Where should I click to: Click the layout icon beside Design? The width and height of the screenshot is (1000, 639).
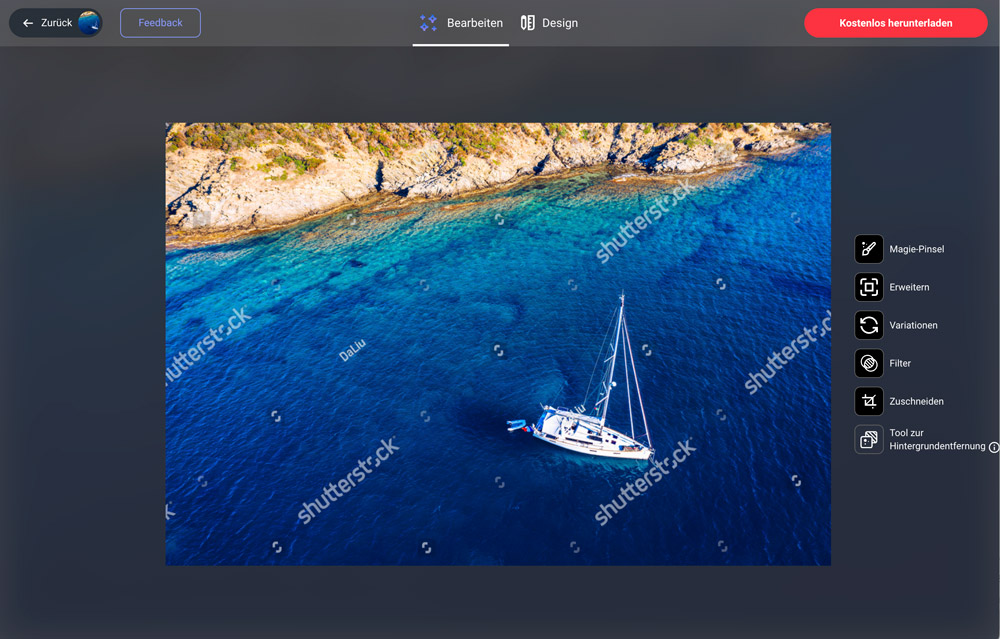pyautogui.click(x=528, y=23)
